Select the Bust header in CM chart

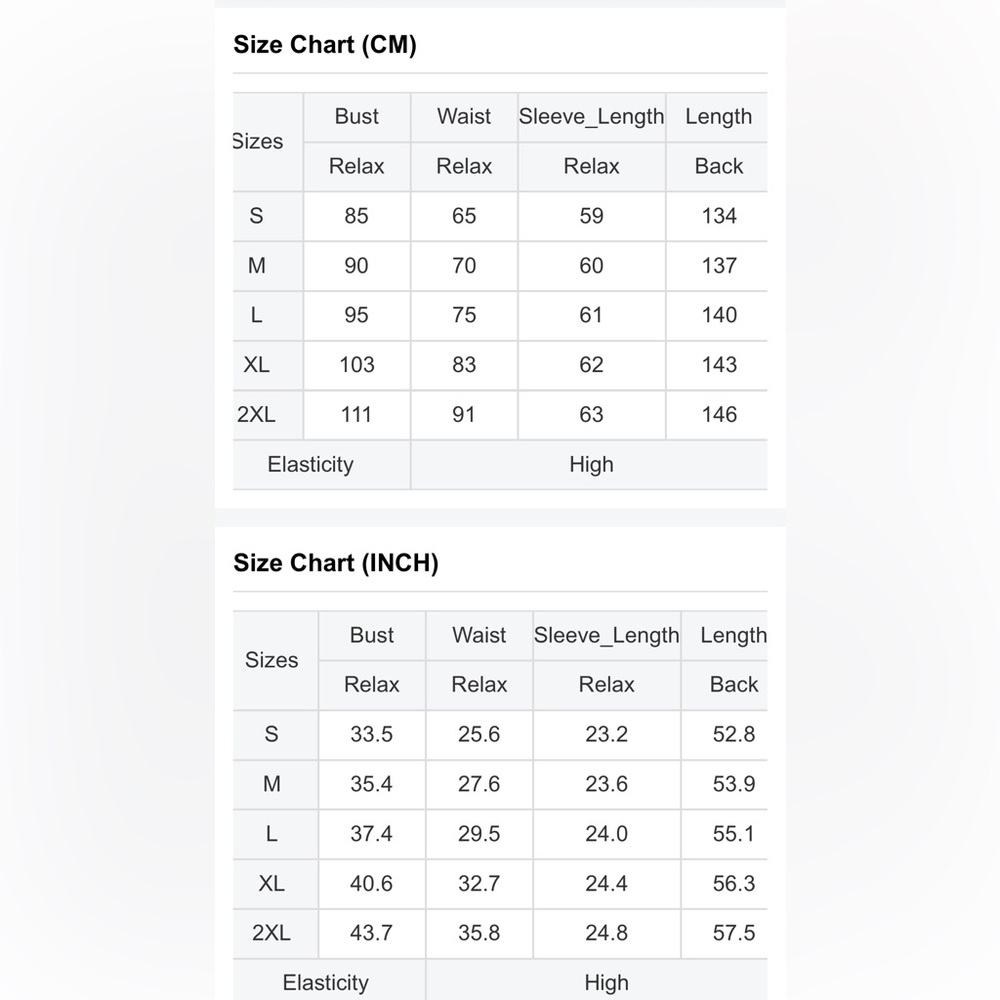click(x=357, y=117)
